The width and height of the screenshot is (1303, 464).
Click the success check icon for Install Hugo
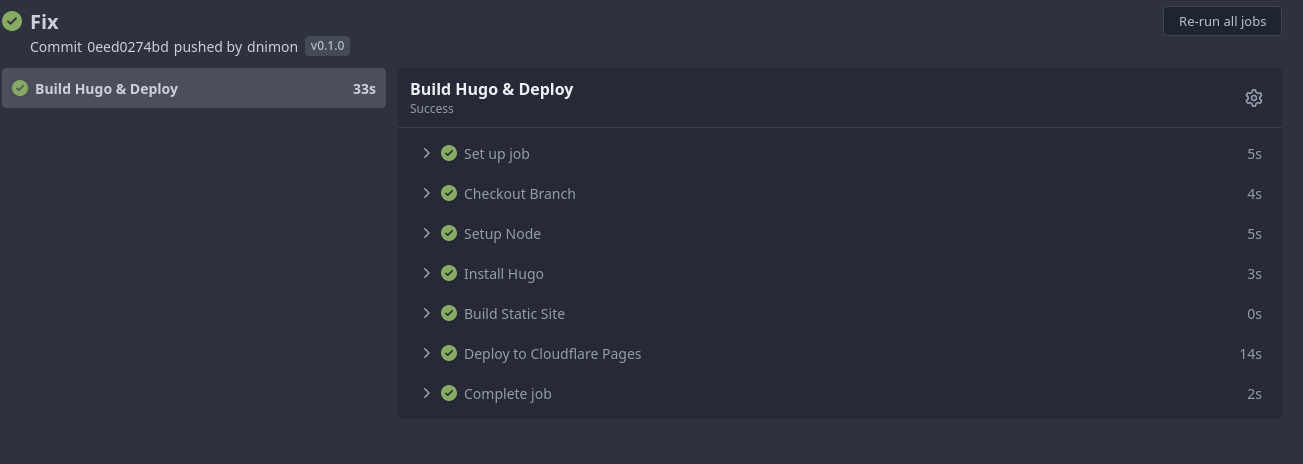tap(449, 274)
